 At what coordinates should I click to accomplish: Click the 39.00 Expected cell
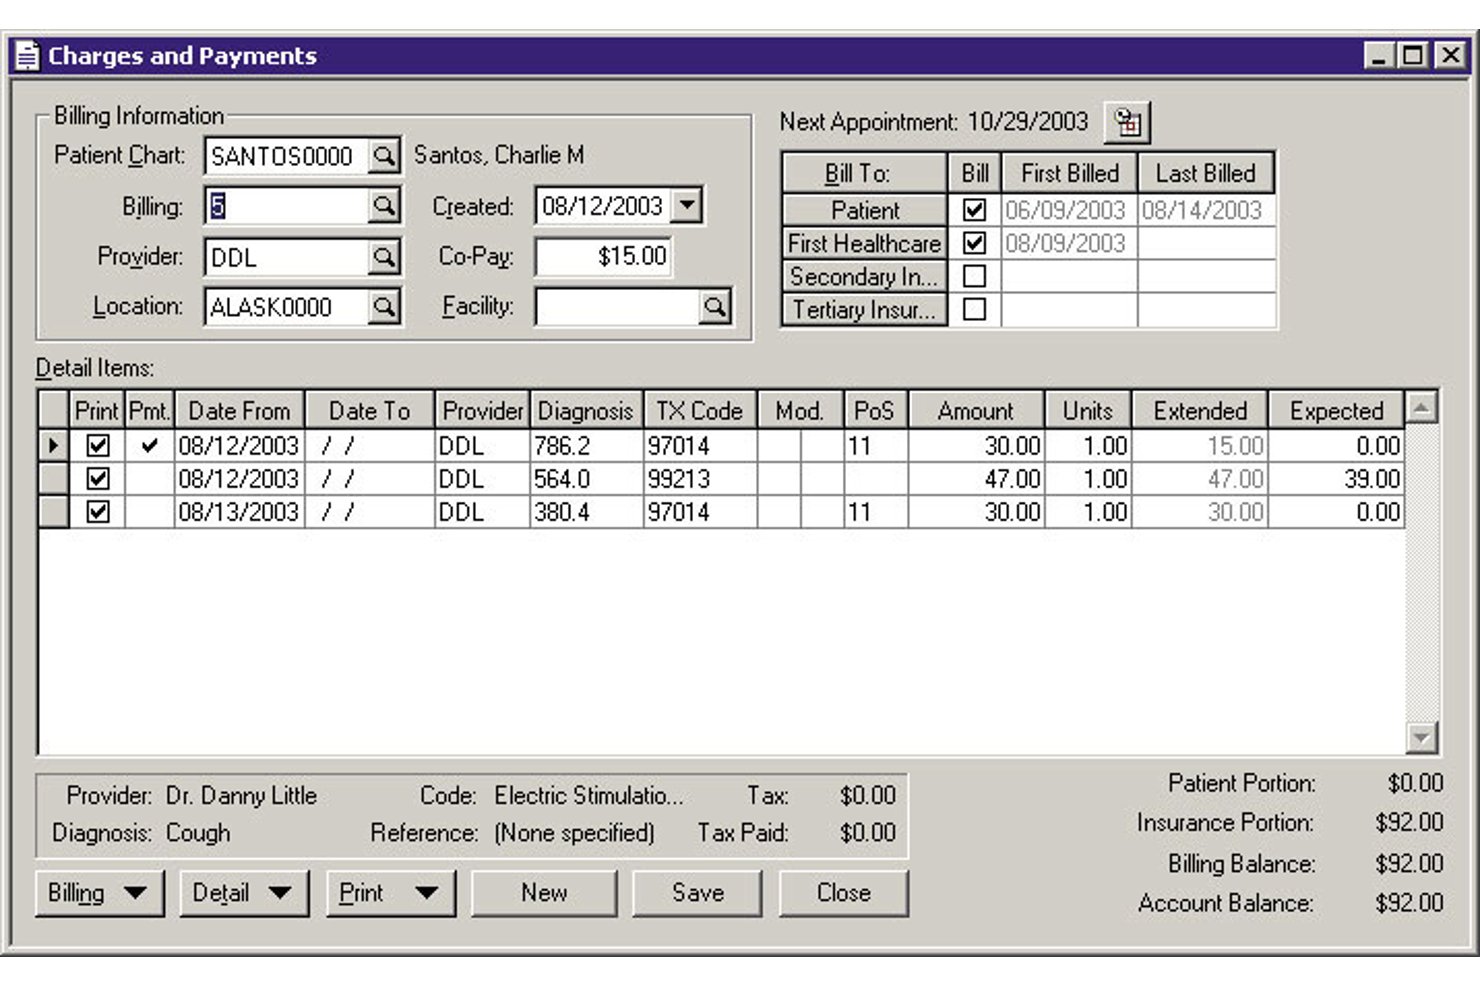(x=1336, y=478)
